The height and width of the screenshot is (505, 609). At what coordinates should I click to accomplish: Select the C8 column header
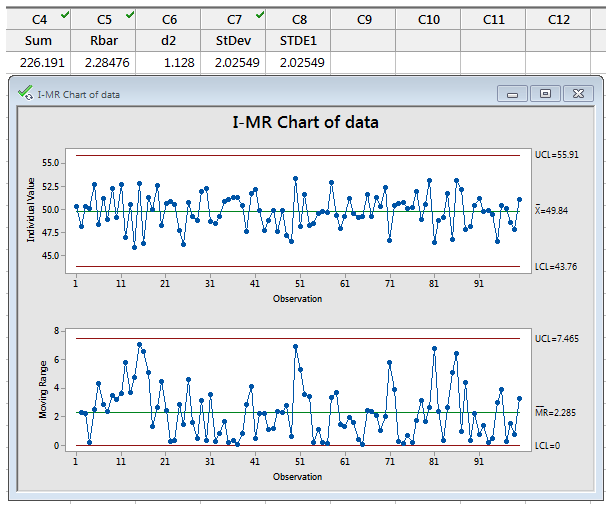(299, 20)
